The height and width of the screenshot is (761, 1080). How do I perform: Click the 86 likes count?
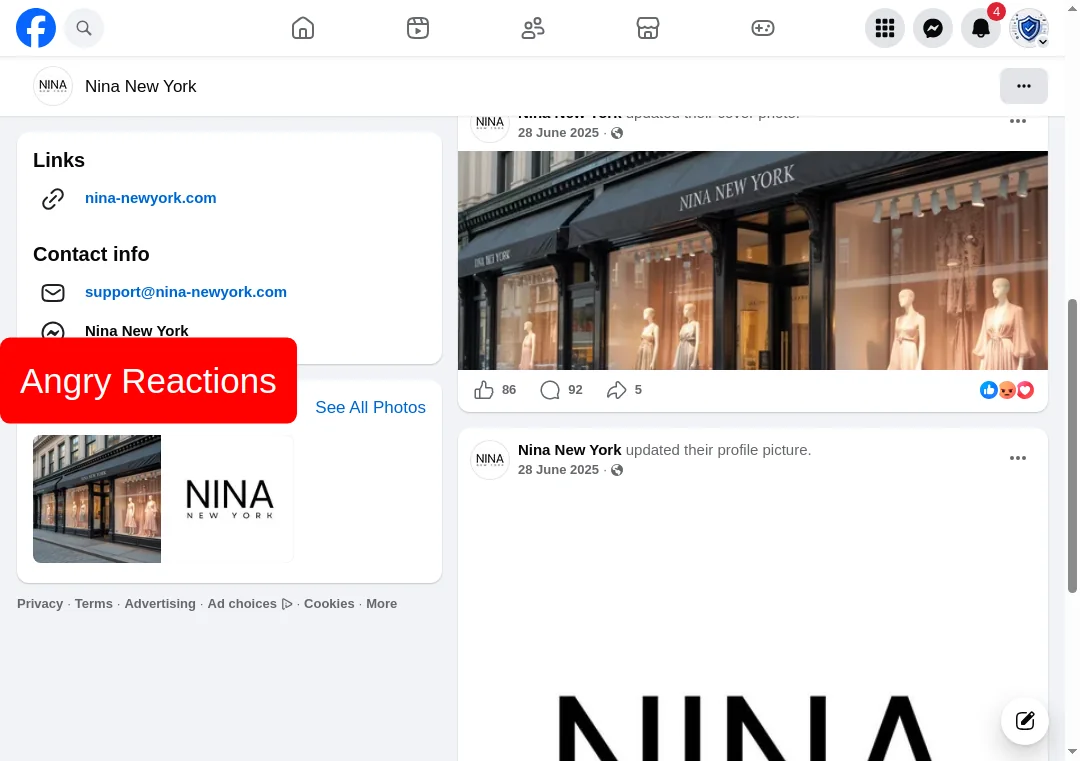509,390
